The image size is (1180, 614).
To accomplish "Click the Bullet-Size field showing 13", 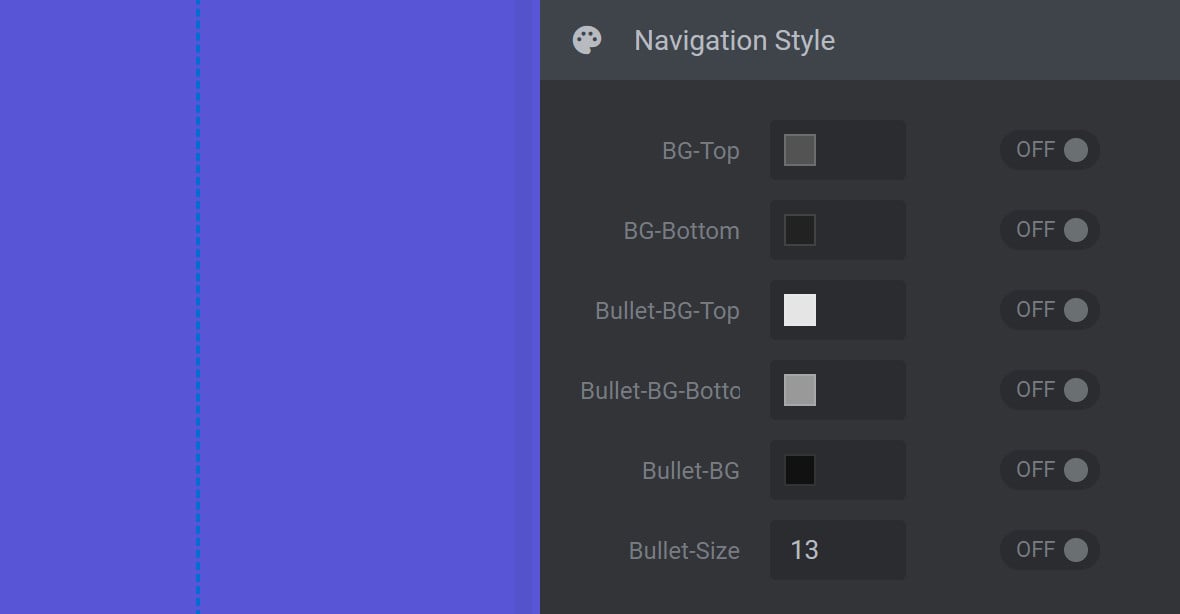I will 838,550.
